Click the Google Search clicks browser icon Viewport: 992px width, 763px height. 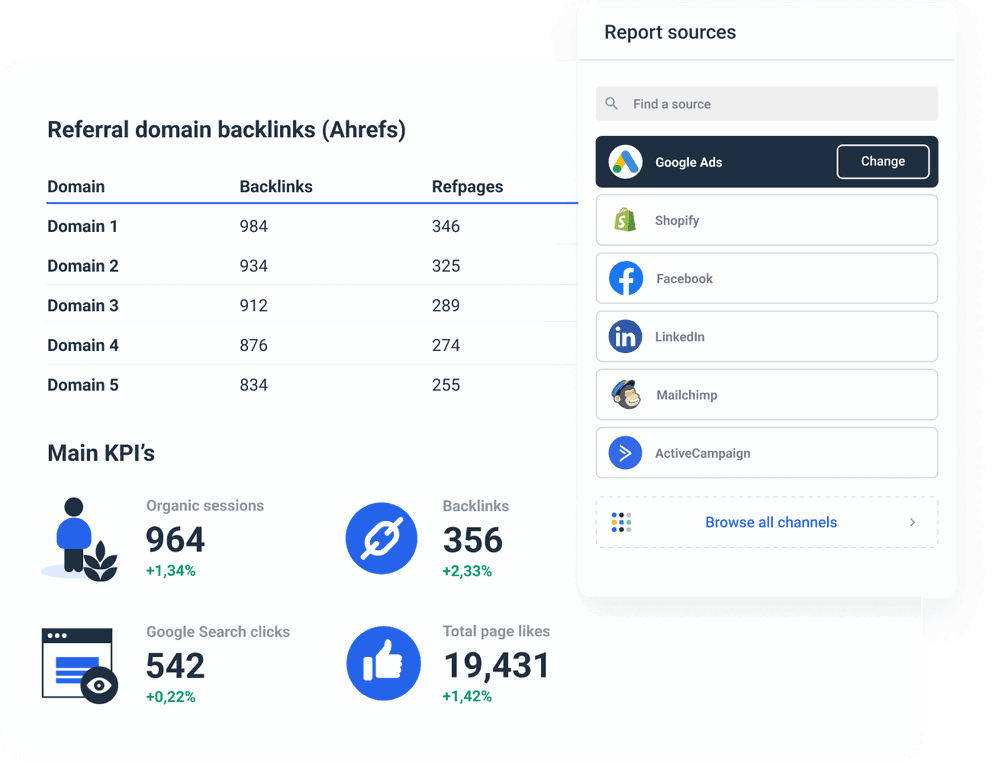tap(80, 666)
